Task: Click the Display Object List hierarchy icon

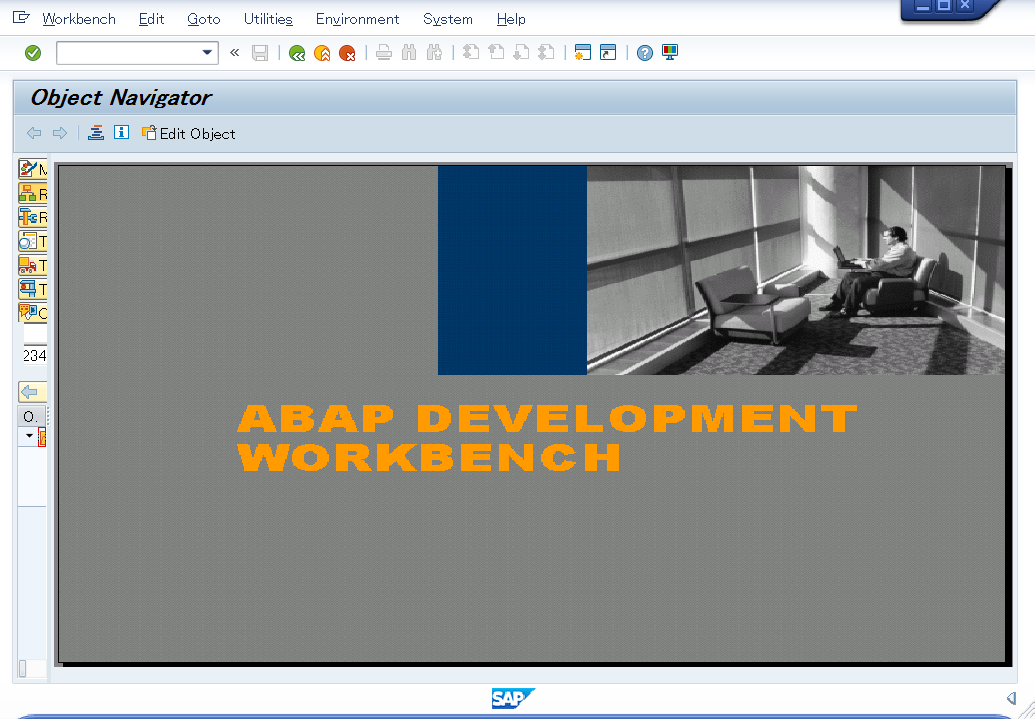Action: pos(96,133)
